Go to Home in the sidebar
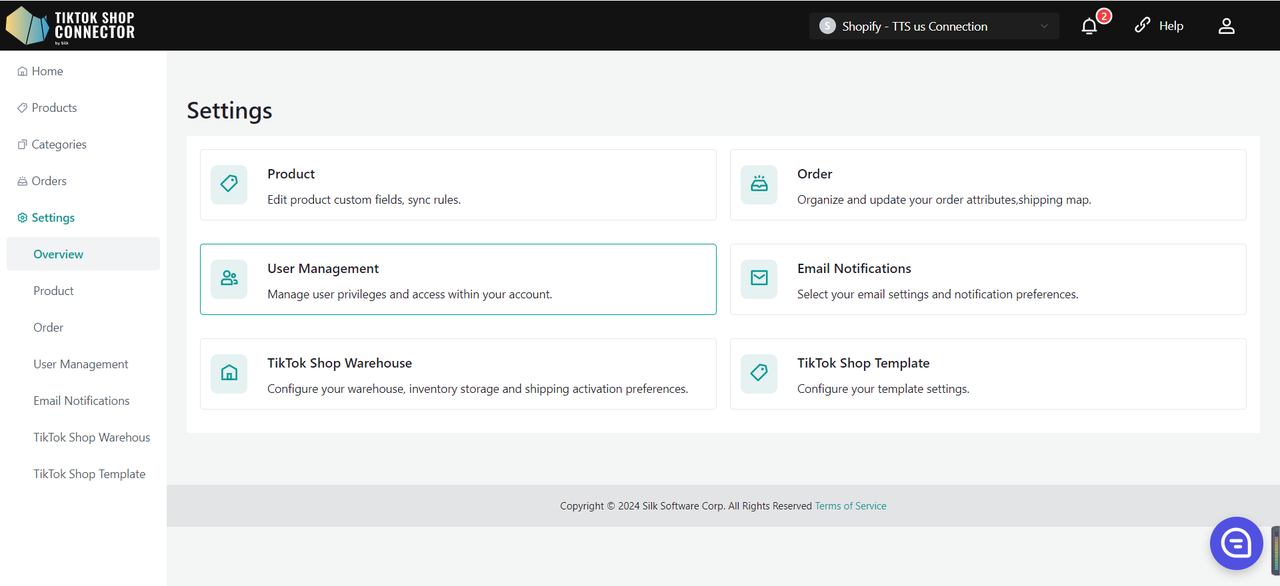Viewport: 1280px width, 586px height. click(46, 71)
